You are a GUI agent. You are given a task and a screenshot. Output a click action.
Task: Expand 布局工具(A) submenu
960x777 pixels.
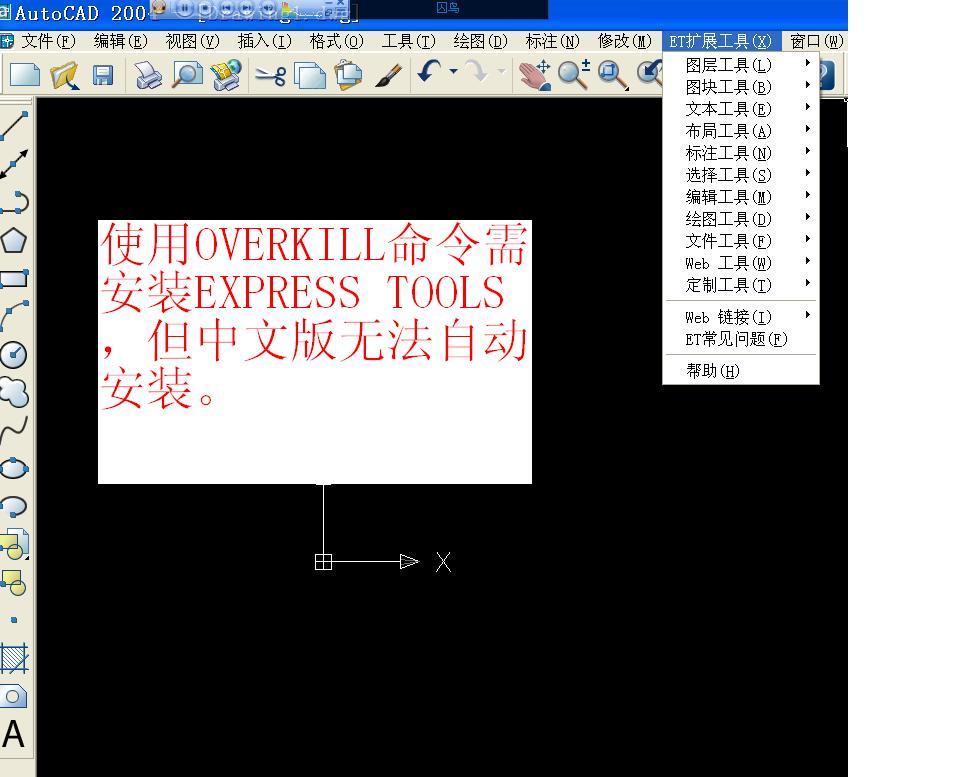741,131
